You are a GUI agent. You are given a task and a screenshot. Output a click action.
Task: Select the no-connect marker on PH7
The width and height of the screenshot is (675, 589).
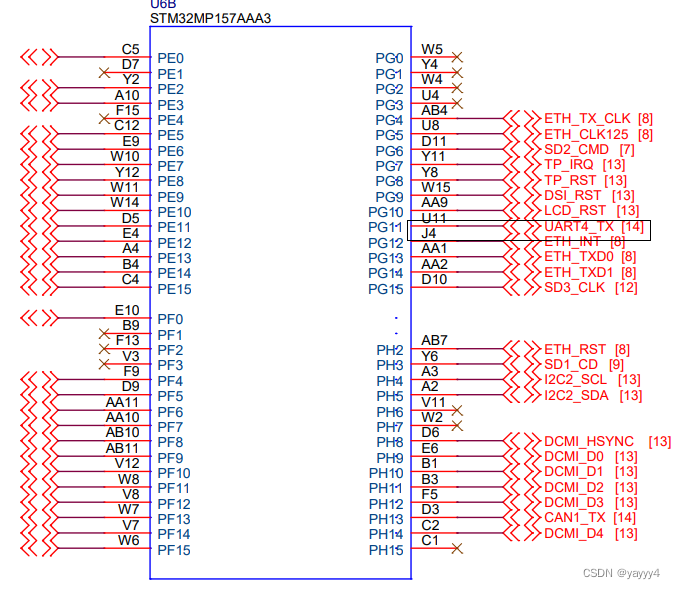tap(457, 426)
